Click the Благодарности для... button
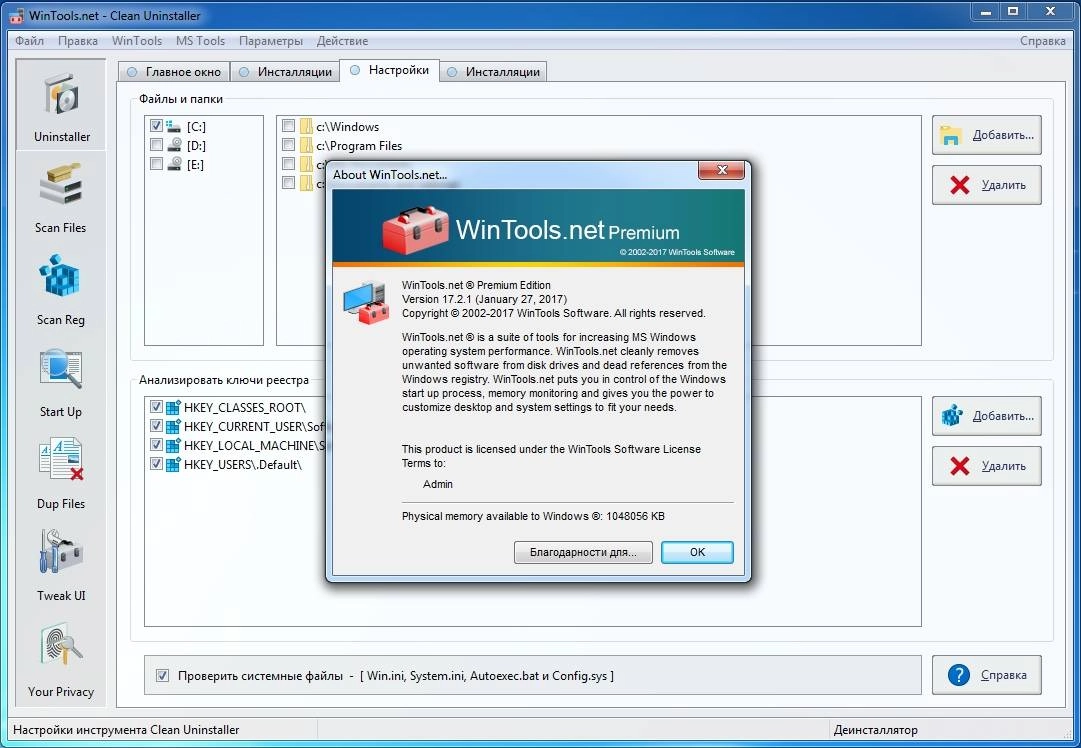This screenshot has width=1081, height=748. (583, 552)
